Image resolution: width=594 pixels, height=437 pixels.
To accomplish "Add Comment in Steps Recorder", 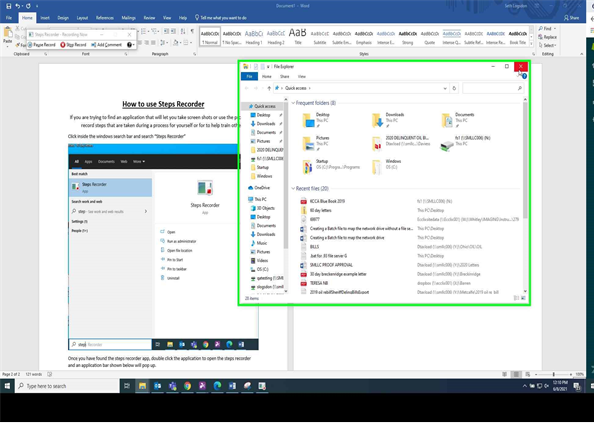I will 106,45.
